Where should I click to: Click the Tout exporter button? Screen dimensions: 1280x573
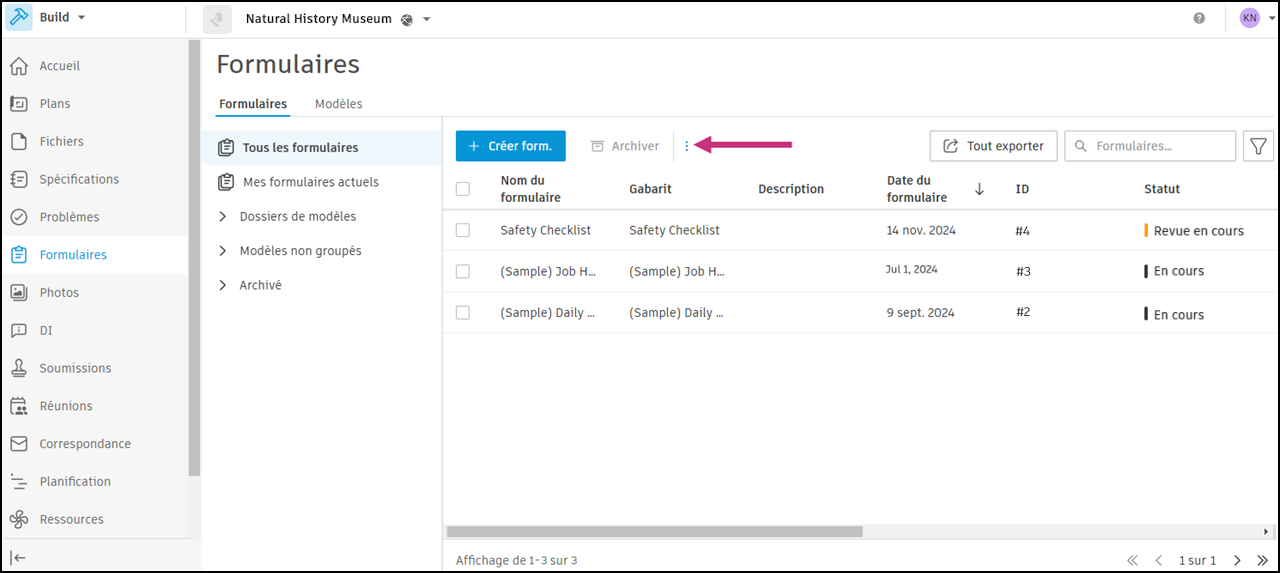(x=993, y=146)
